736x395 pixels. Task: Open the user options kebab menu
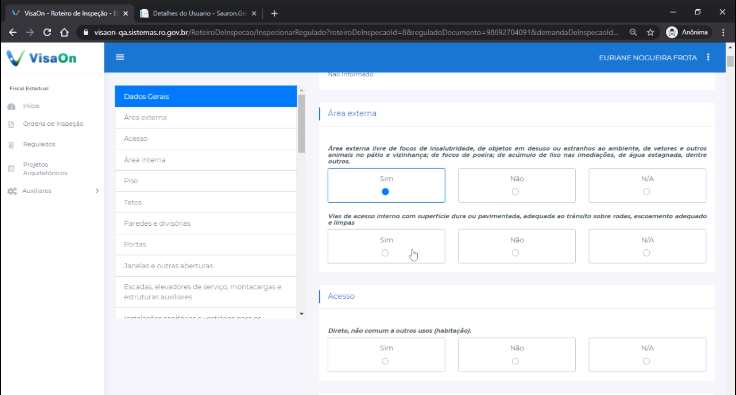coord(708,57)
